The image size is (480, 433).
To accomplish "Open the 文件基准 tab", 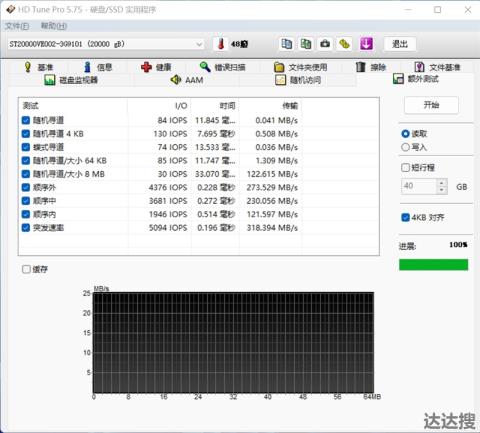I will coord(437,67).
